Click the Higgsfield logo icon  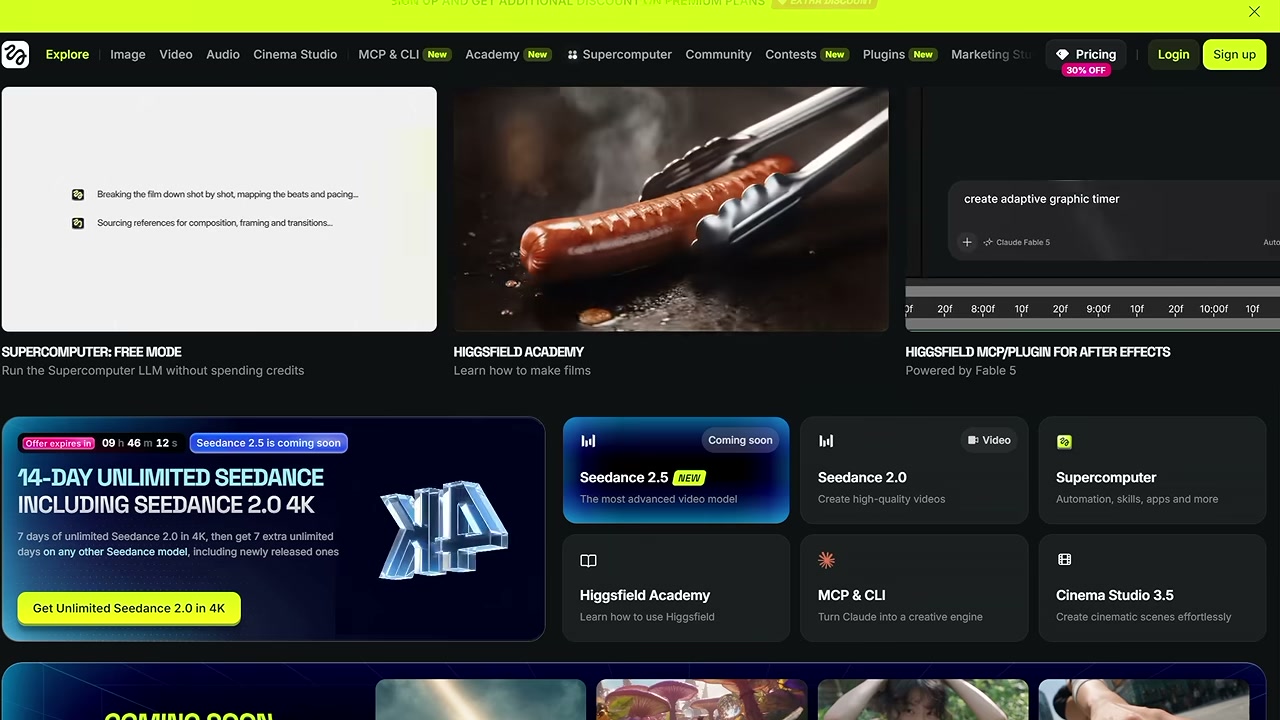15,54
